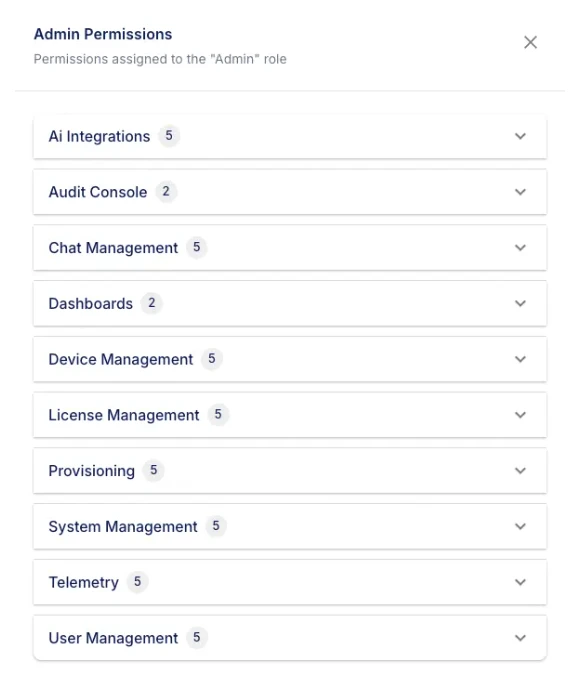Click User Management permission count badge

[x=197, y=637]
